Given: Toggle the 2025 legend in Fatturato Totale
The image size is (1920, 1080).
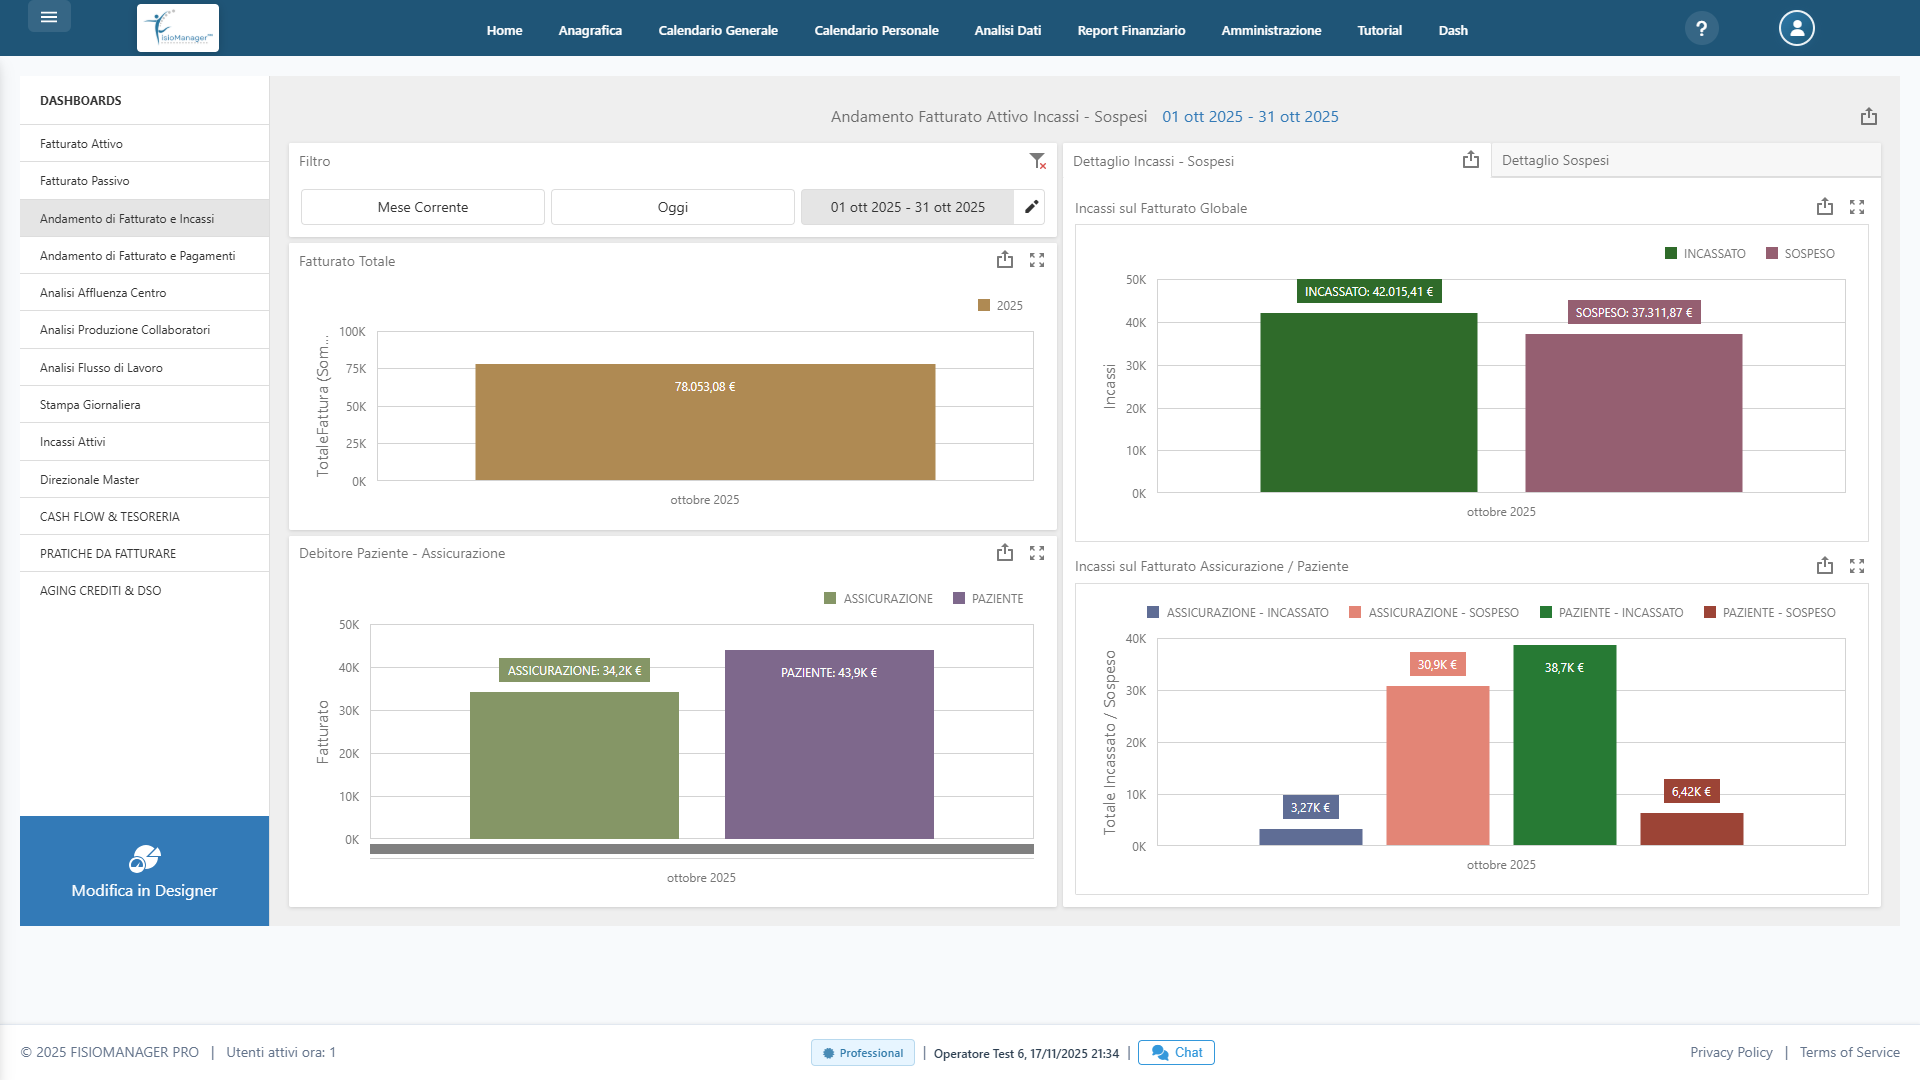Looking at the screenshot, I should pyautogui.click(x=1003, y=305).
